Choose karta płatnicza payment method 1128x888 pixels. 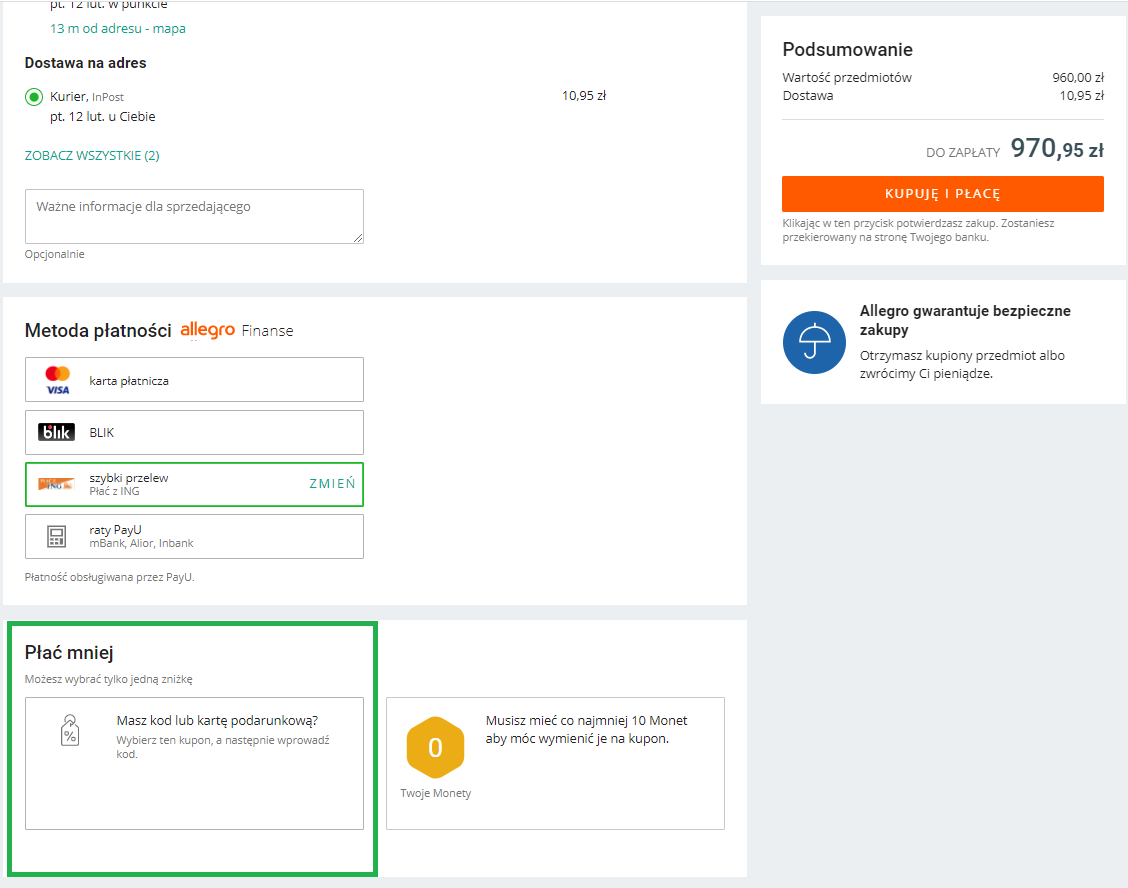pyautogui.click(x=194, y=380)
